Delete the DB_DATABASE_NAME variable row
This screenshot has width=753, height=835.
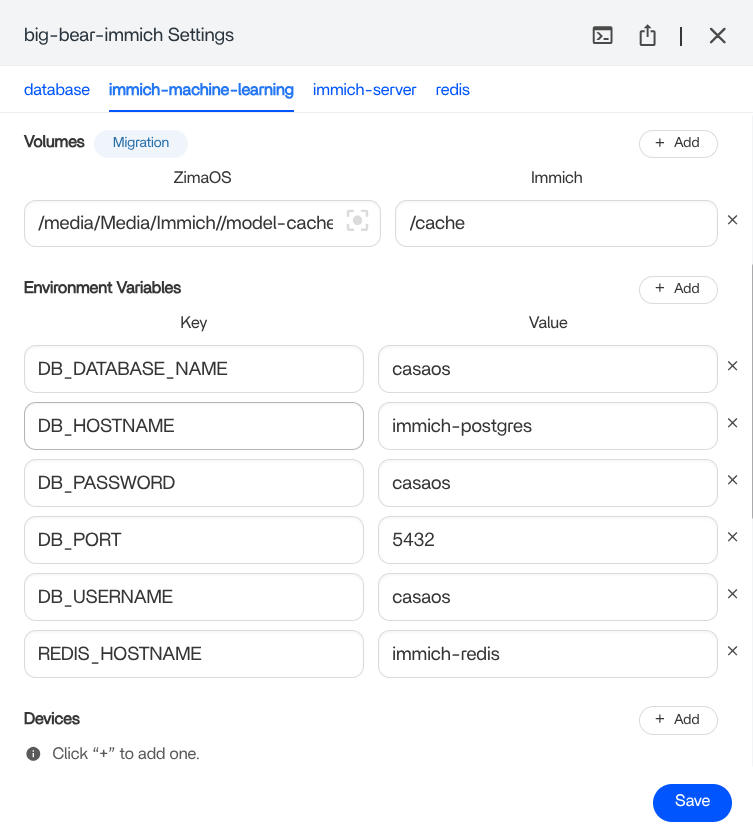point(732,366)
